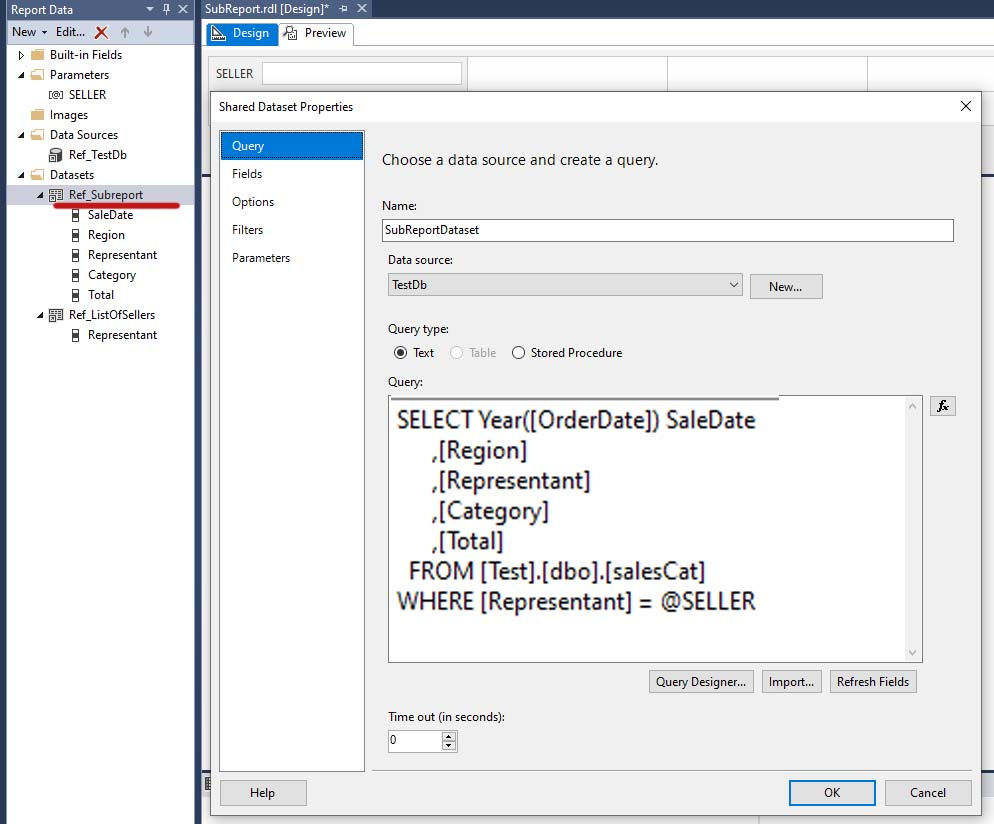Click the Refresh Fields button
Image resolution: width=994 pixels, height=824 pixels.
872,681
